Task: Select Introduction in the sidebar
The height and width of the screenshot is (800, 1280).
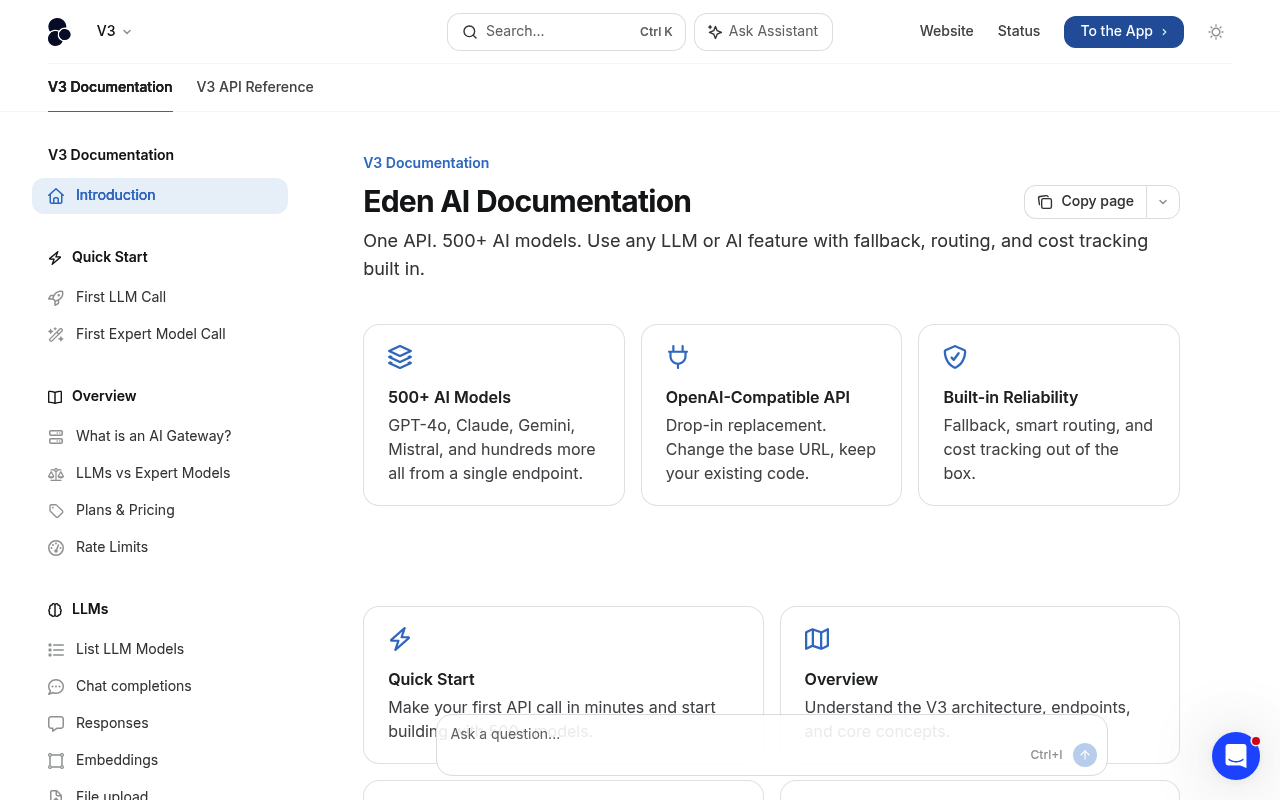Action: point(160,196)
